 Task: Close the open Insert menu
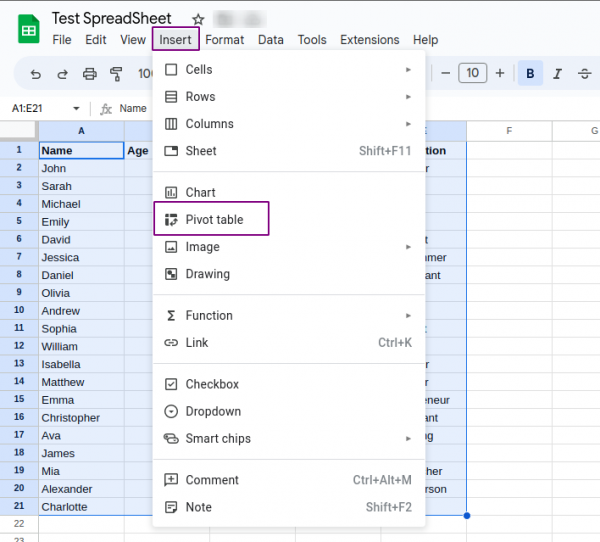pyautogui.click(x=176, y=39)
